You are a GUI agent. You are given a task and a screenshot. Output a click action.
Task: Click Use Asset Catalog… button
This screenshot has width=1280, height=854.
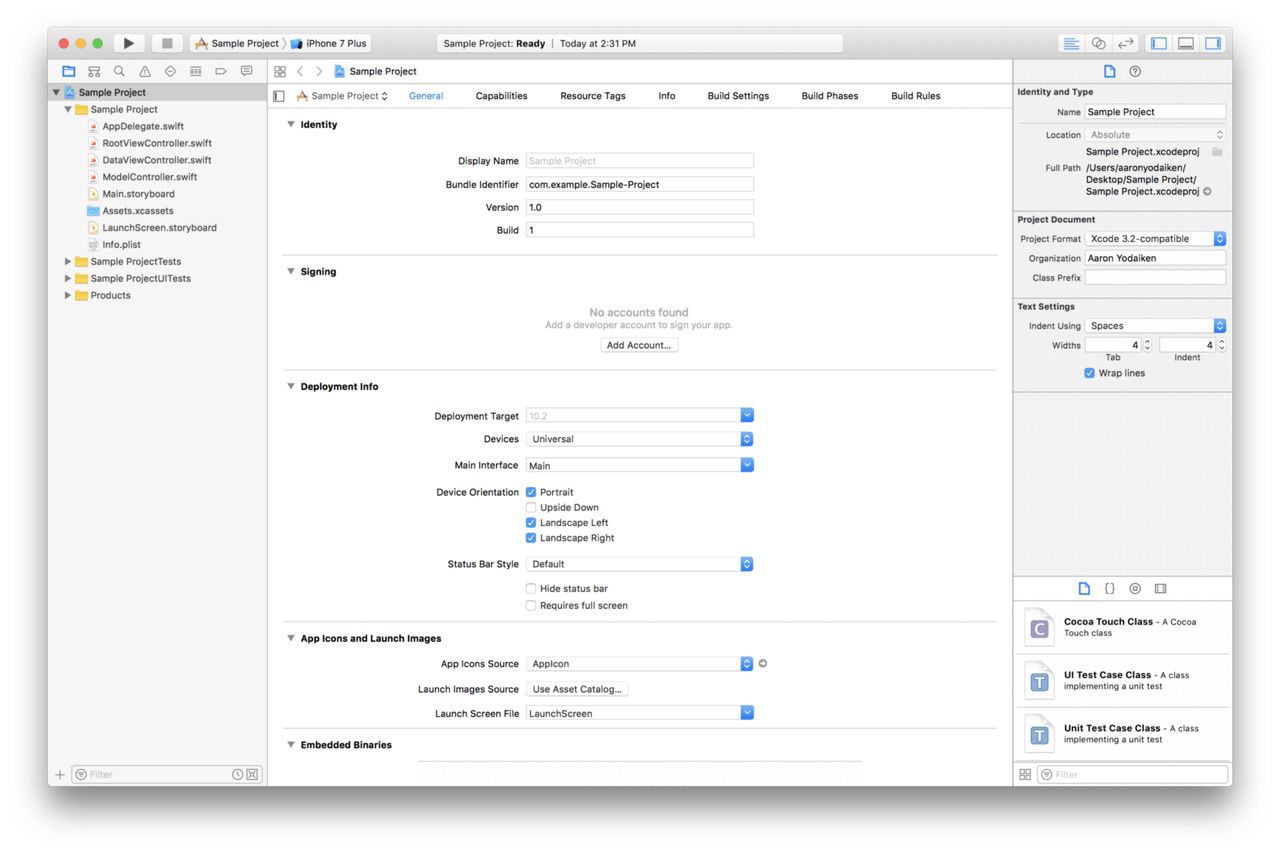(577, 689)
